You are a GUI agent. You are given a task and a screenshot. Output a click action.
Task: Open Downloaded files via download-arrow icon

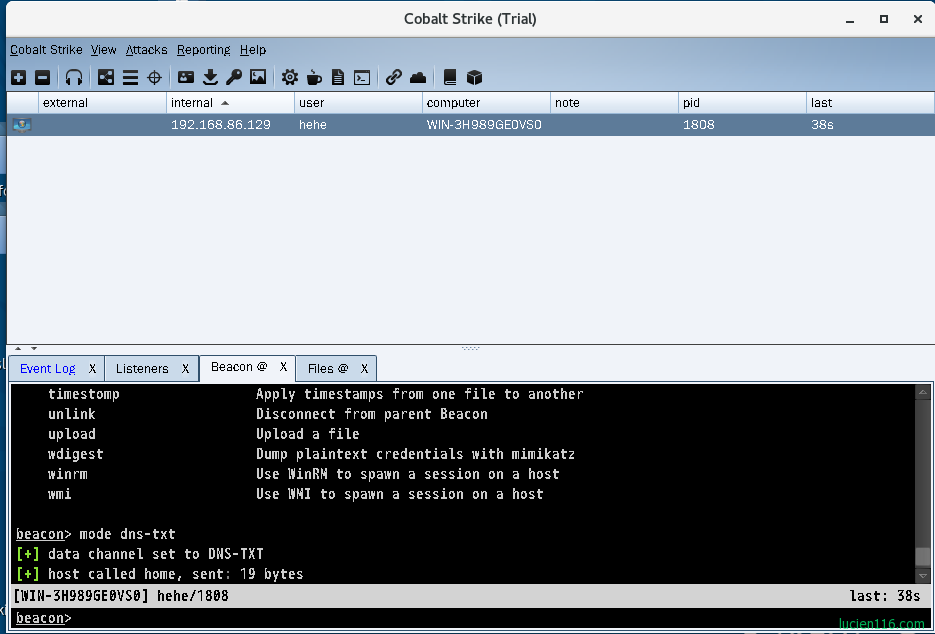coord(210,77)
